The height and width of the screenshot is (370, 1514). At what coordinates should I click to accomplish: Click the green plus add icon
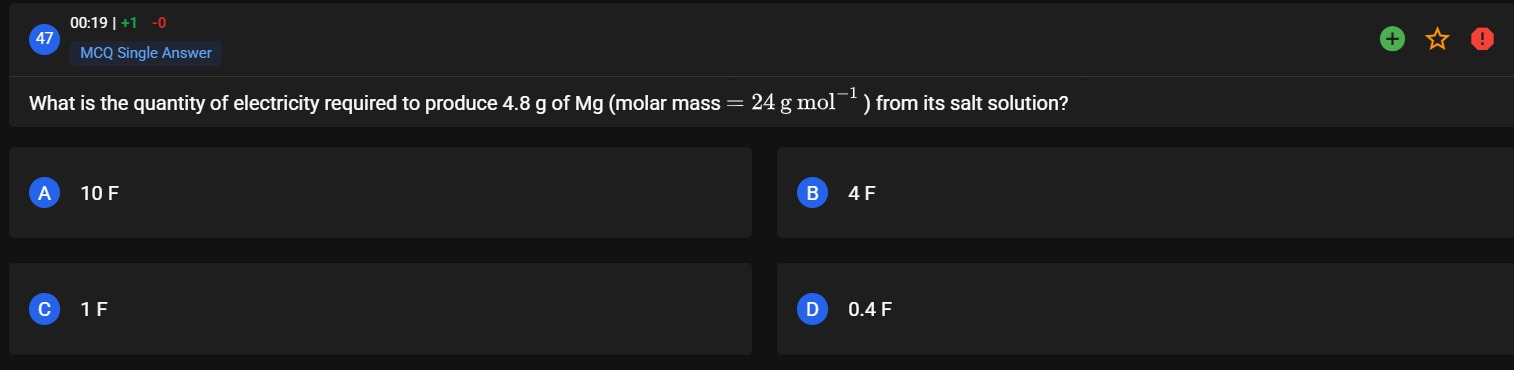pos(1390,39)
